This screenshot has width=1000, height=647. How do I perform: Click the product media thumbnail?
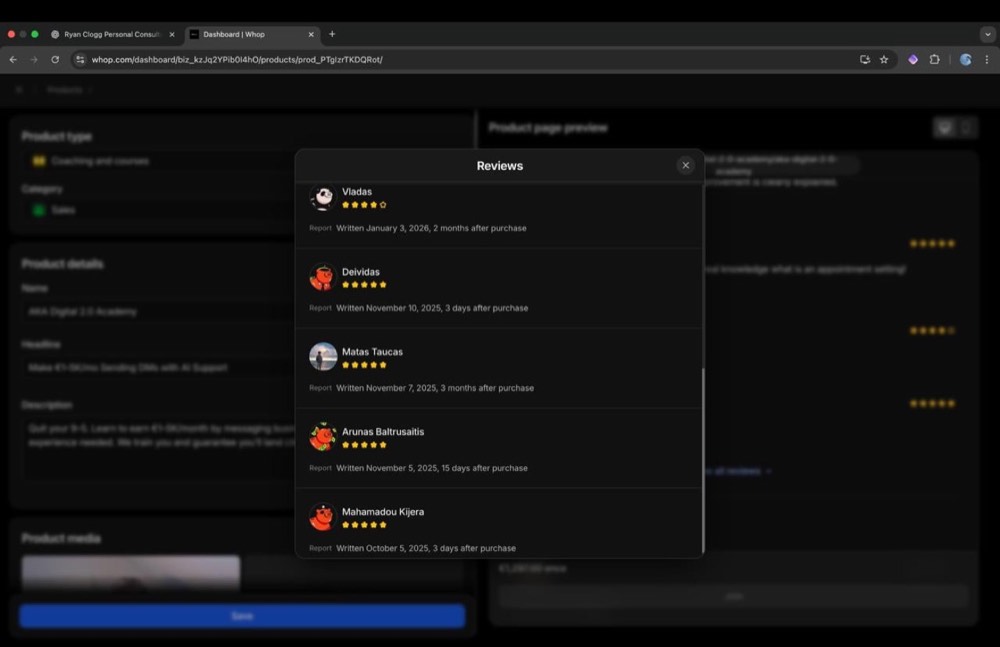(x=131, y=572)
